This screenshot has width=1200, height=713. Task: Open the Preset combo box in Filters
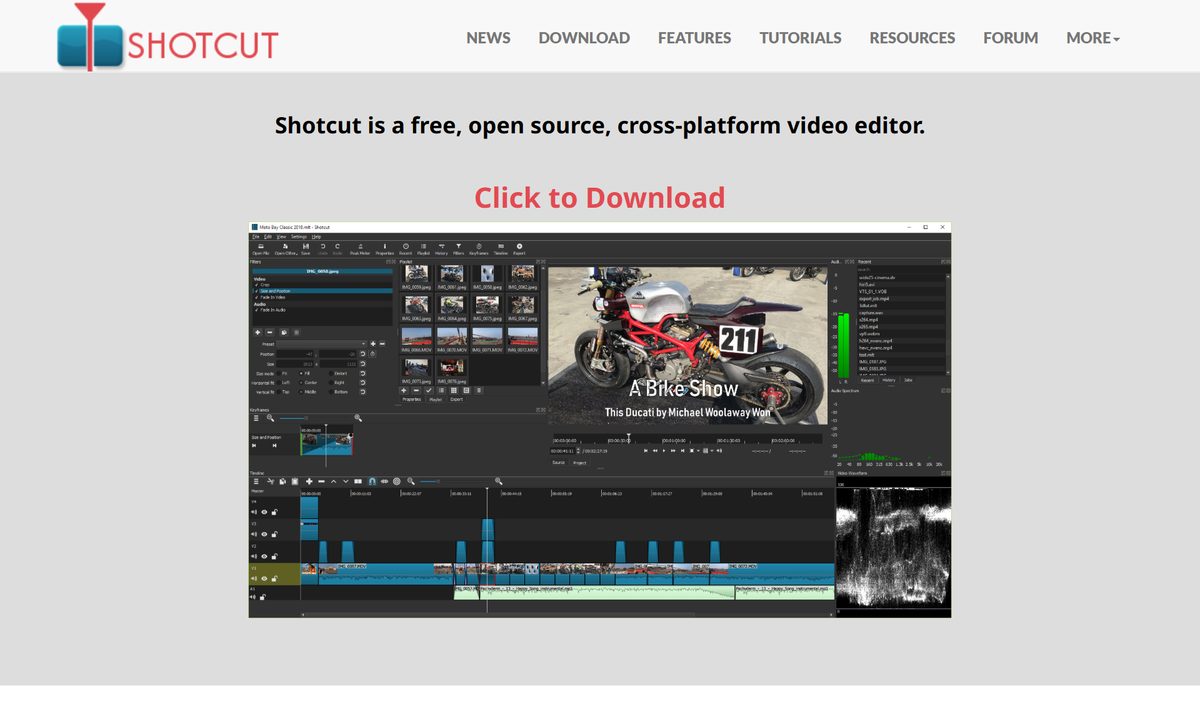[x=322, y=344]
